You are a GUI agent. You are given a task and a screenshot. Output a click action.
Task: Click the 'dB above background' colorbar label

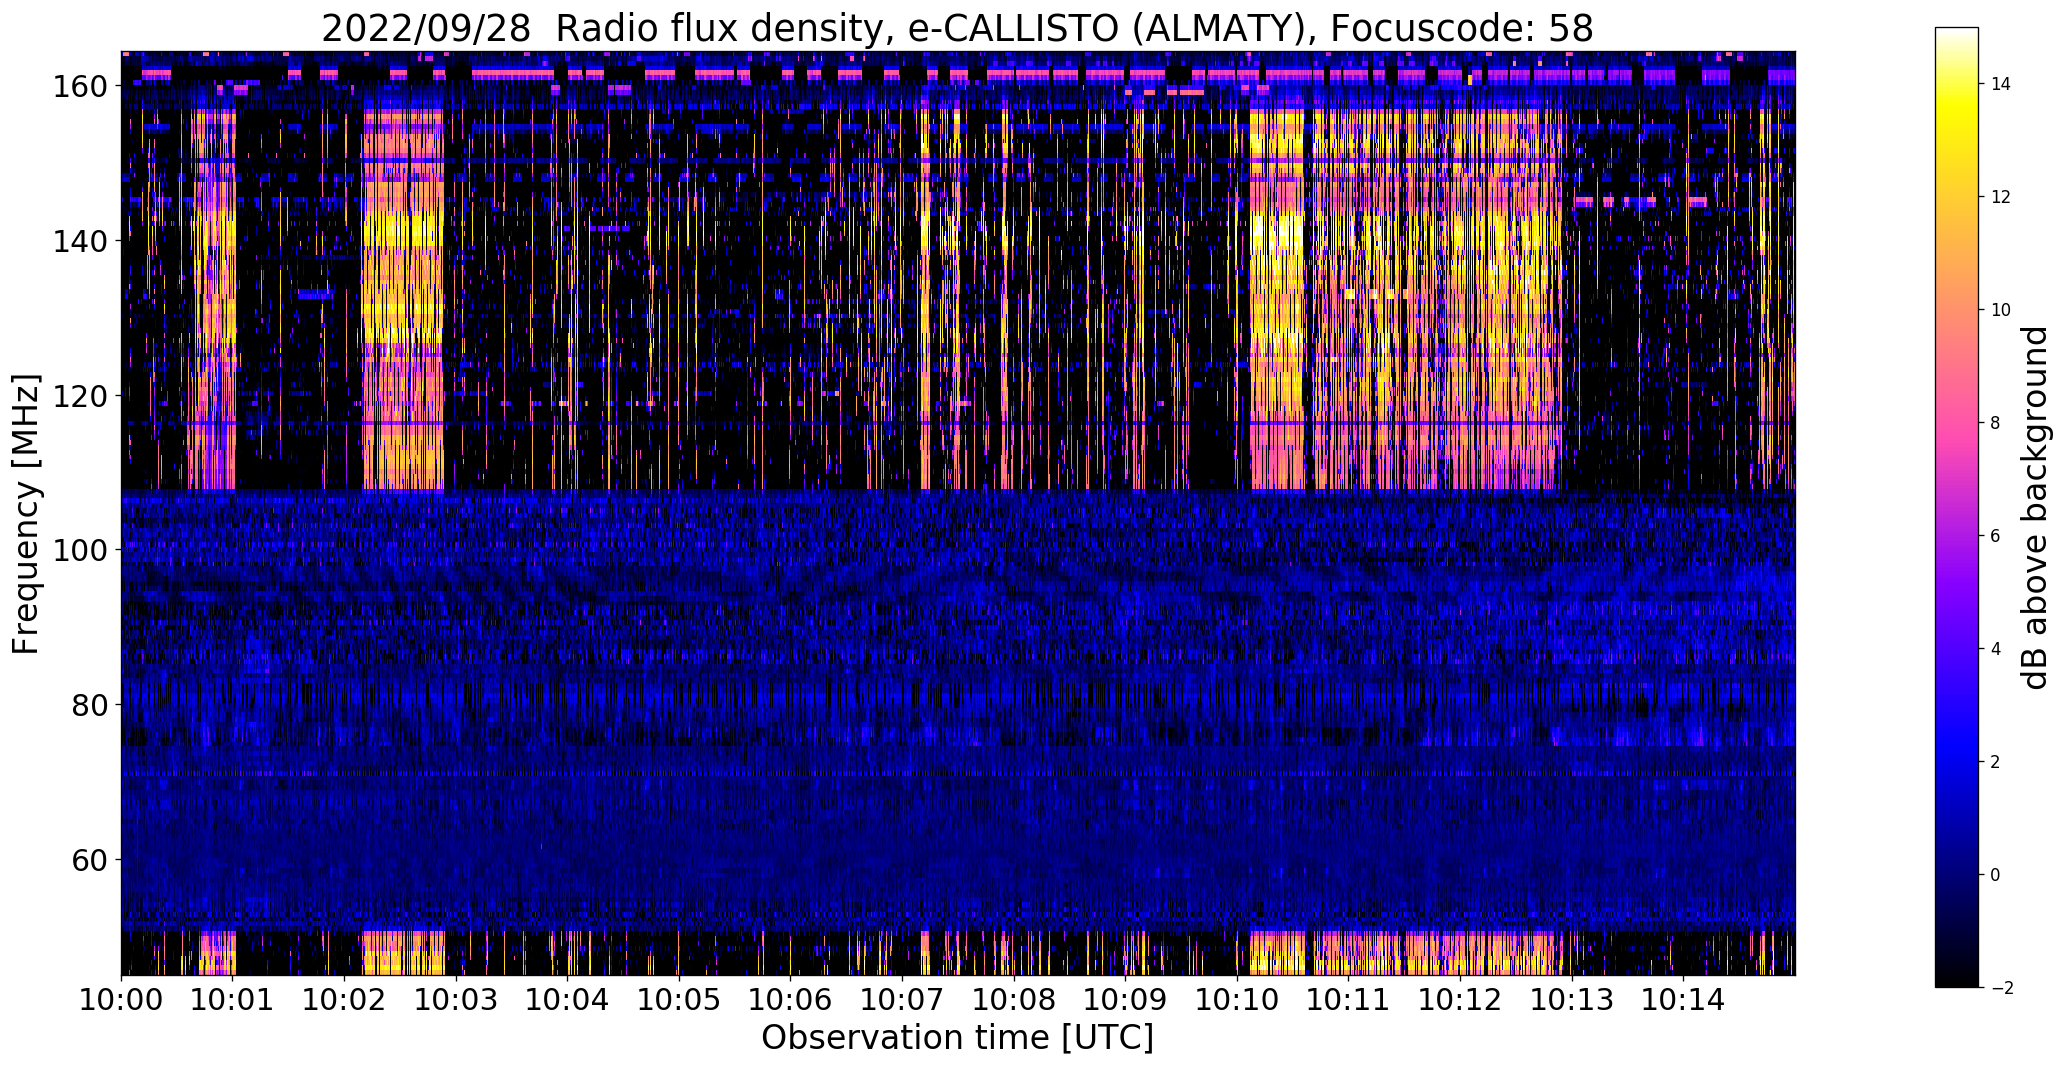pyautogui.click(x=2035, y=508)
